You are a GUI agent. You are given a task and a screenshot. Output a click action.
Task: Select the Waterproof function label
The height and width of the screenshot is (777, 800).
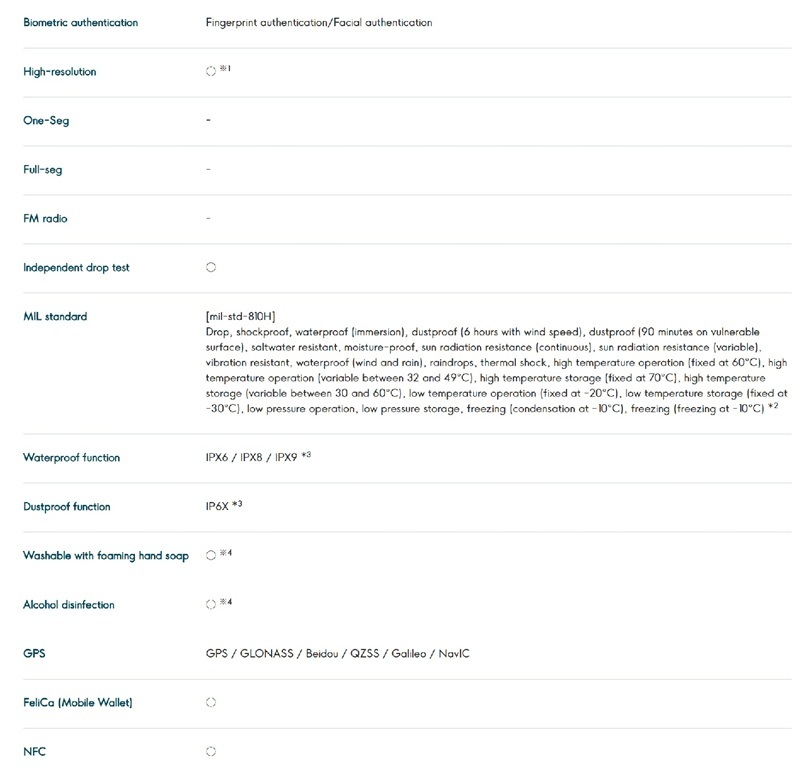point(71,458)
